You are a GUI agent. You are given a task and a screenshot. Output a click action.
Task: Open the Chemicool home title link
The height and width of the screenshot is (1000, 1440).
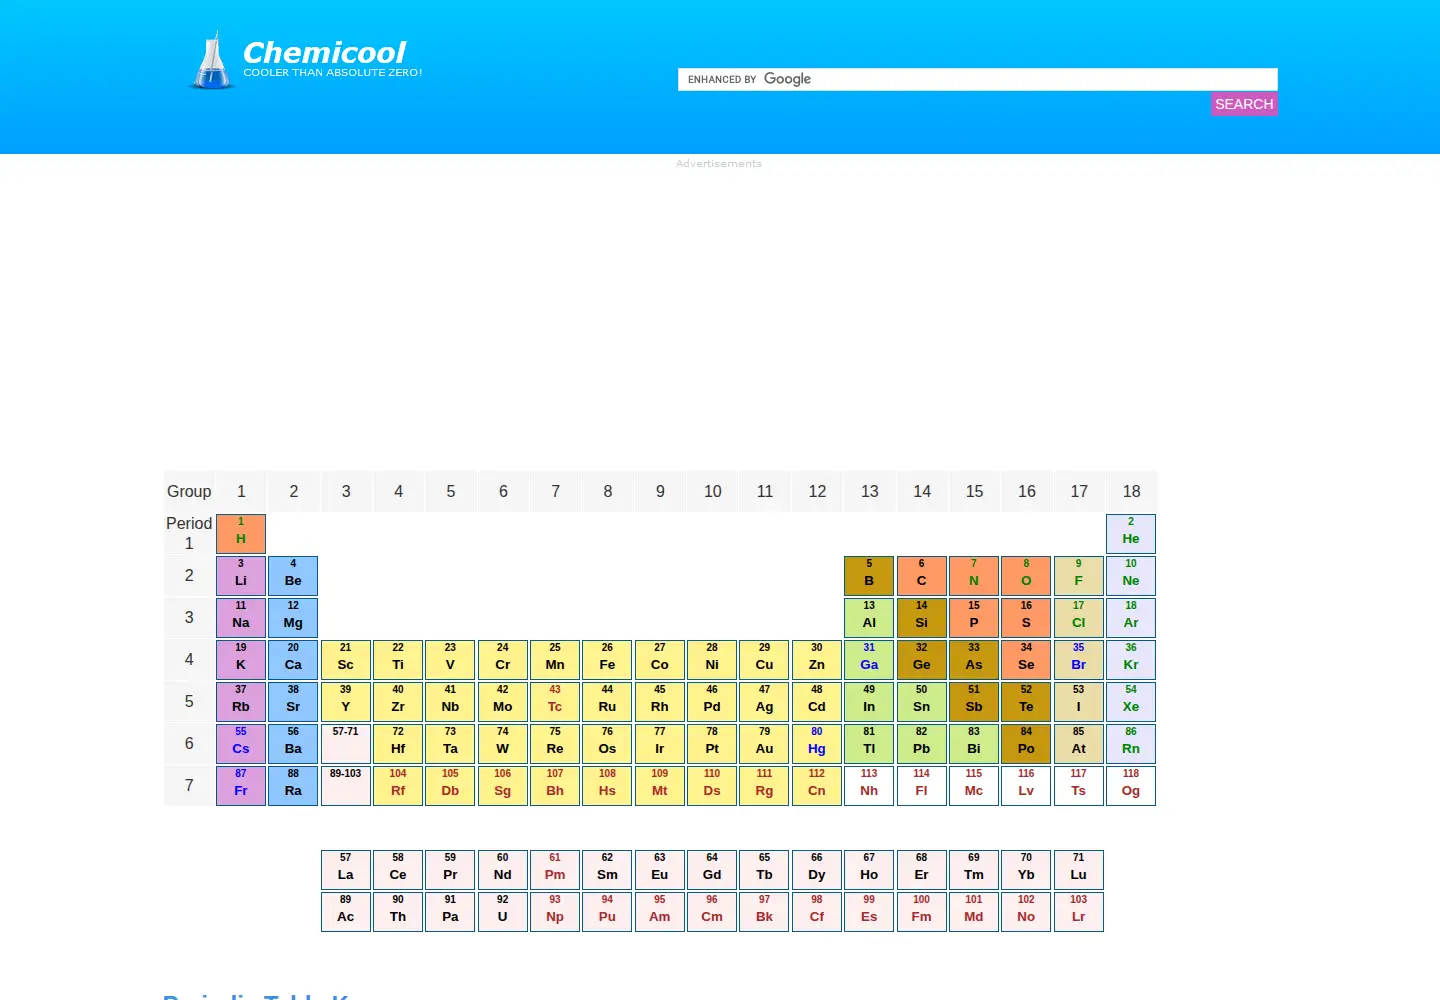click(324, 52)
